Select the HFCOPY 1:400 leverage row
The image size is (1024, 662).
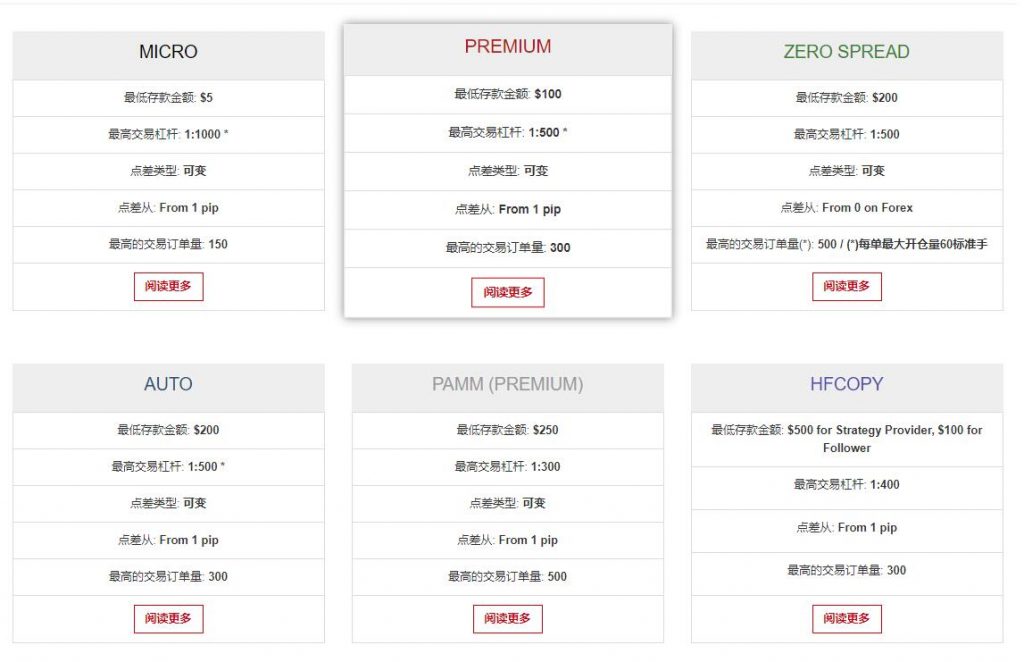point(846,484)
